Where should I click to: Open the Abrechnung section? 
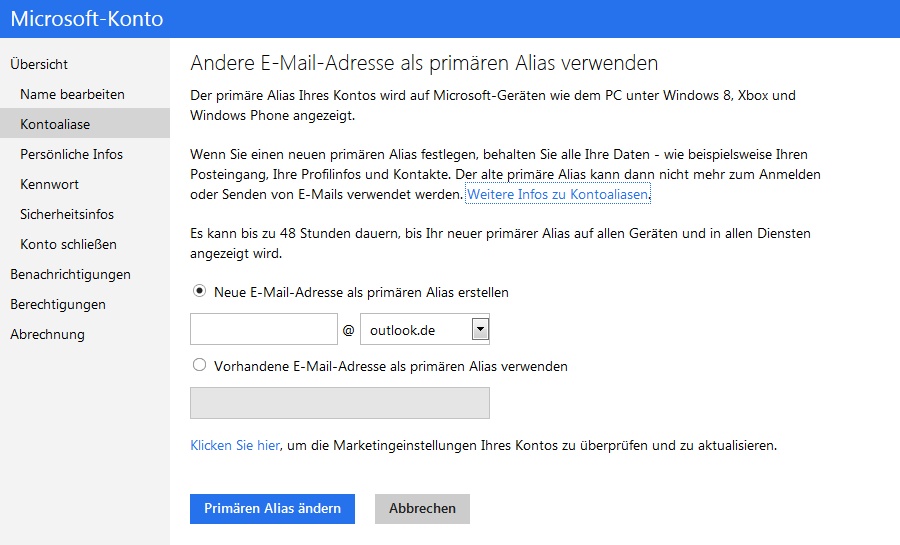47,334
